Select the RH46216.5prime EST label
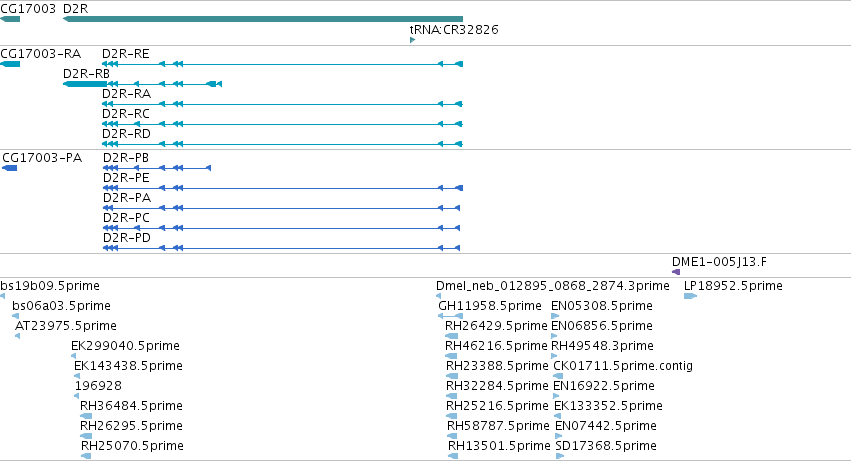This screenshot has height=461, width=851. (496, 346)
